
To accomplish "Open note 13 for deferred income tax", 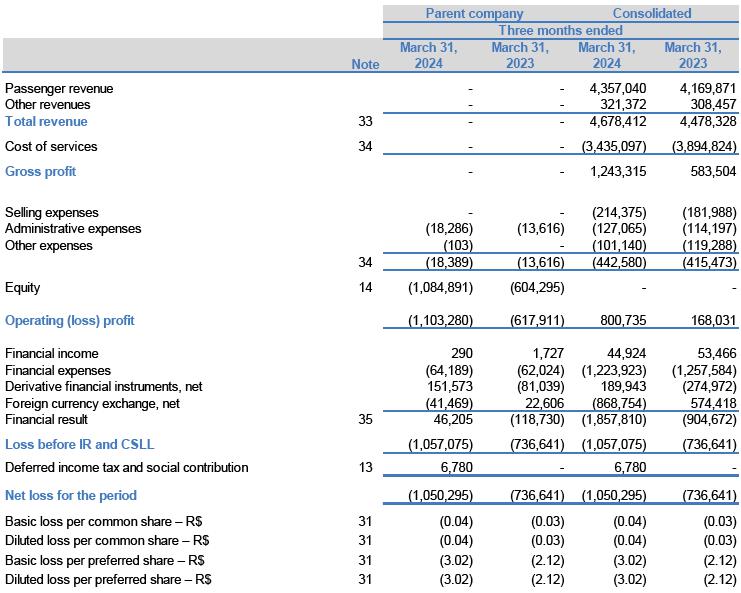I will pos(364,468).
